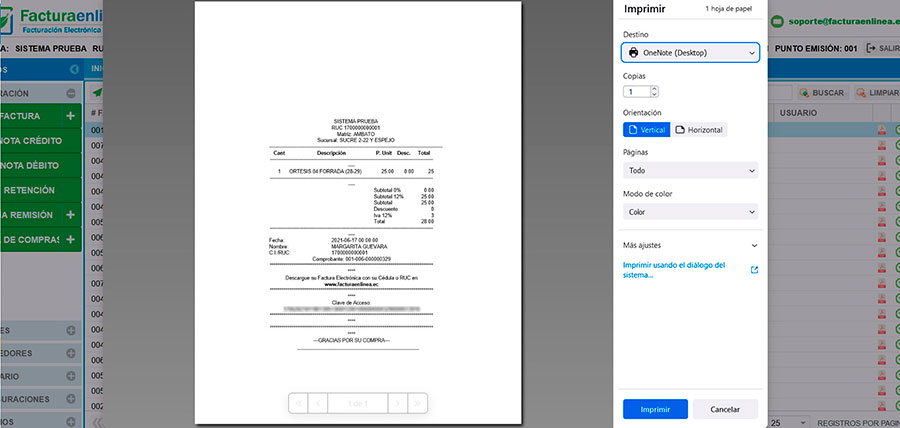Select Horizontal orientation

[x=700, y=130]
